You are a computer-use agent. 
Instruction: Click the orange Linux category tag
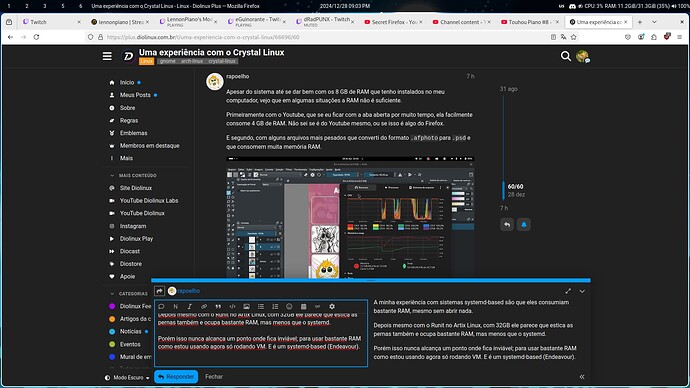coord(147,61)
